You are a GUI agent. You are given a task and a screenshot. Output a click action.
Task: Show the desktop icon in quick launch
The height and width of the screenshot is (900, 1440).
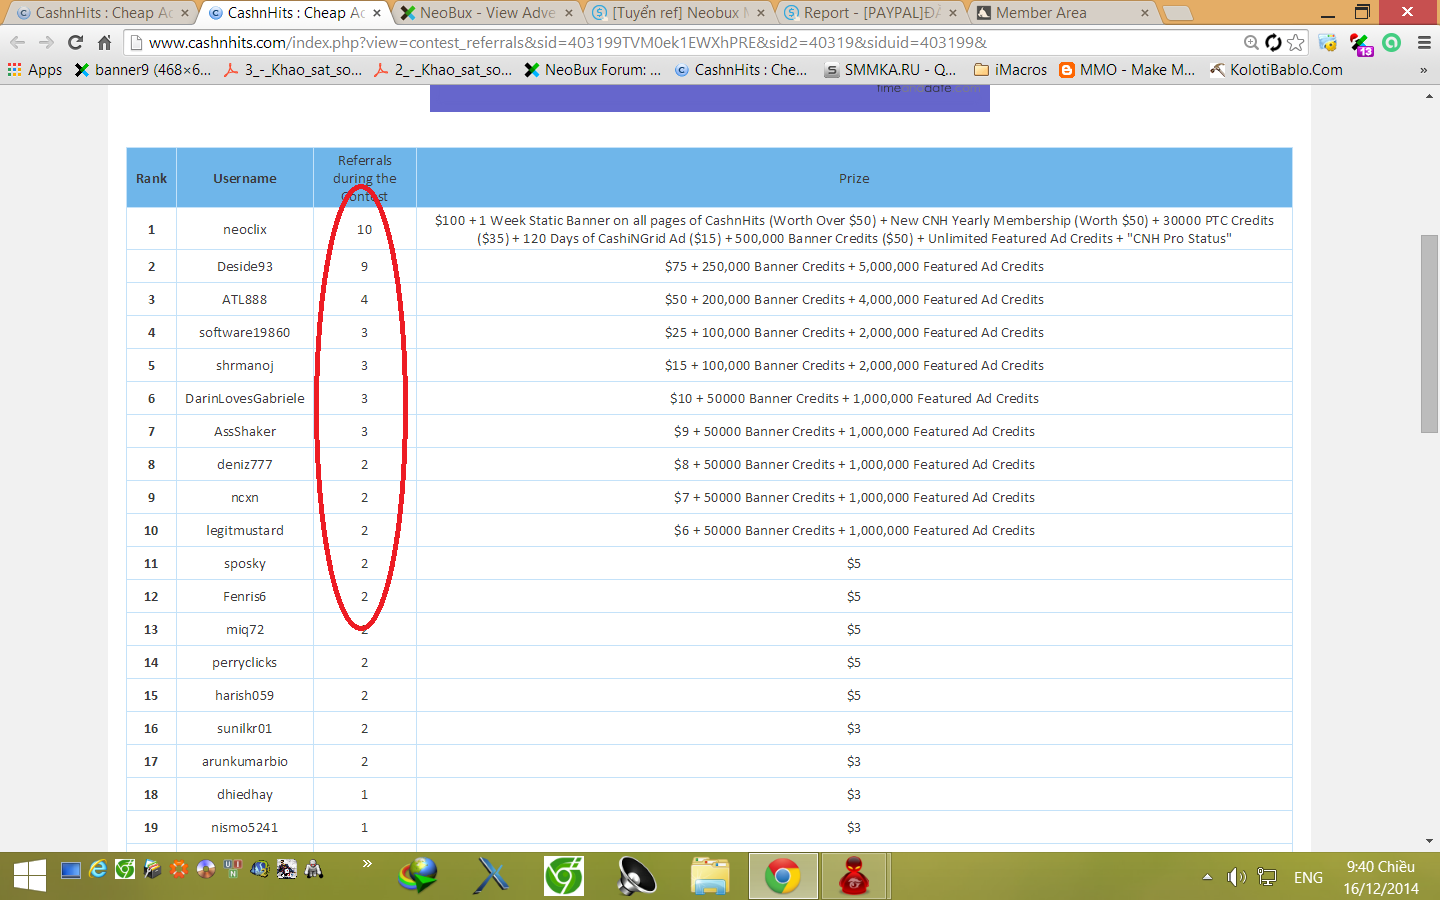(x=71, y=869)
